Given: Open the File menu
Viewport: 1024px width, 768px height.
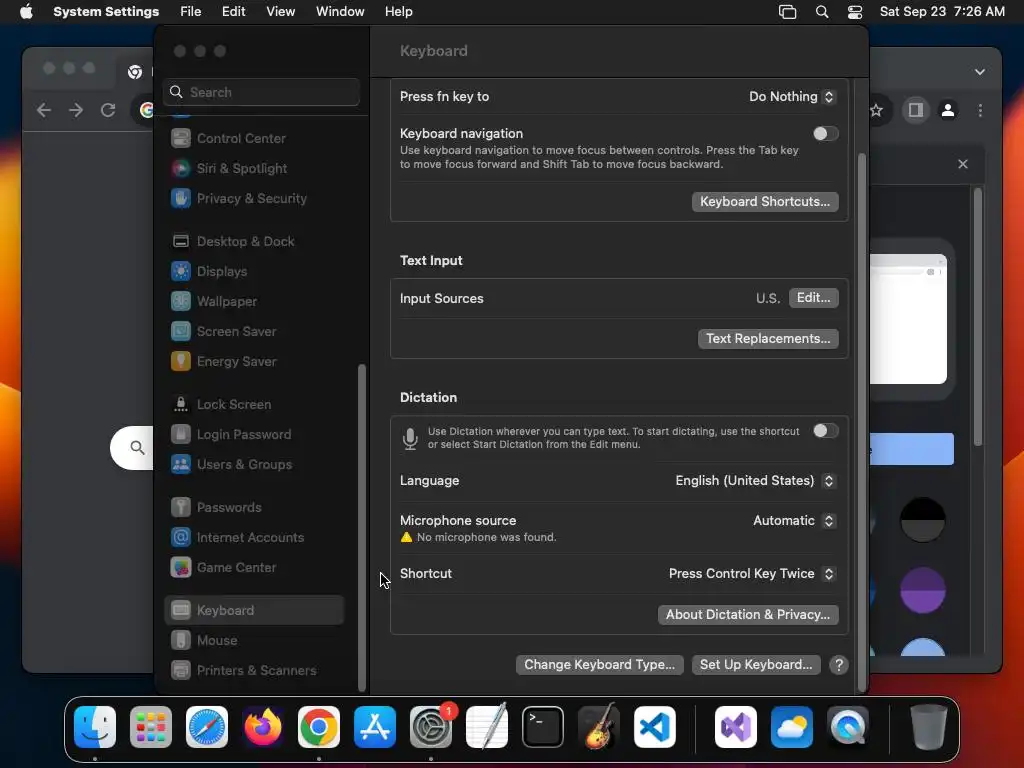Looking at the screenshot, I should pyautogui.click(x=191, y=12).
